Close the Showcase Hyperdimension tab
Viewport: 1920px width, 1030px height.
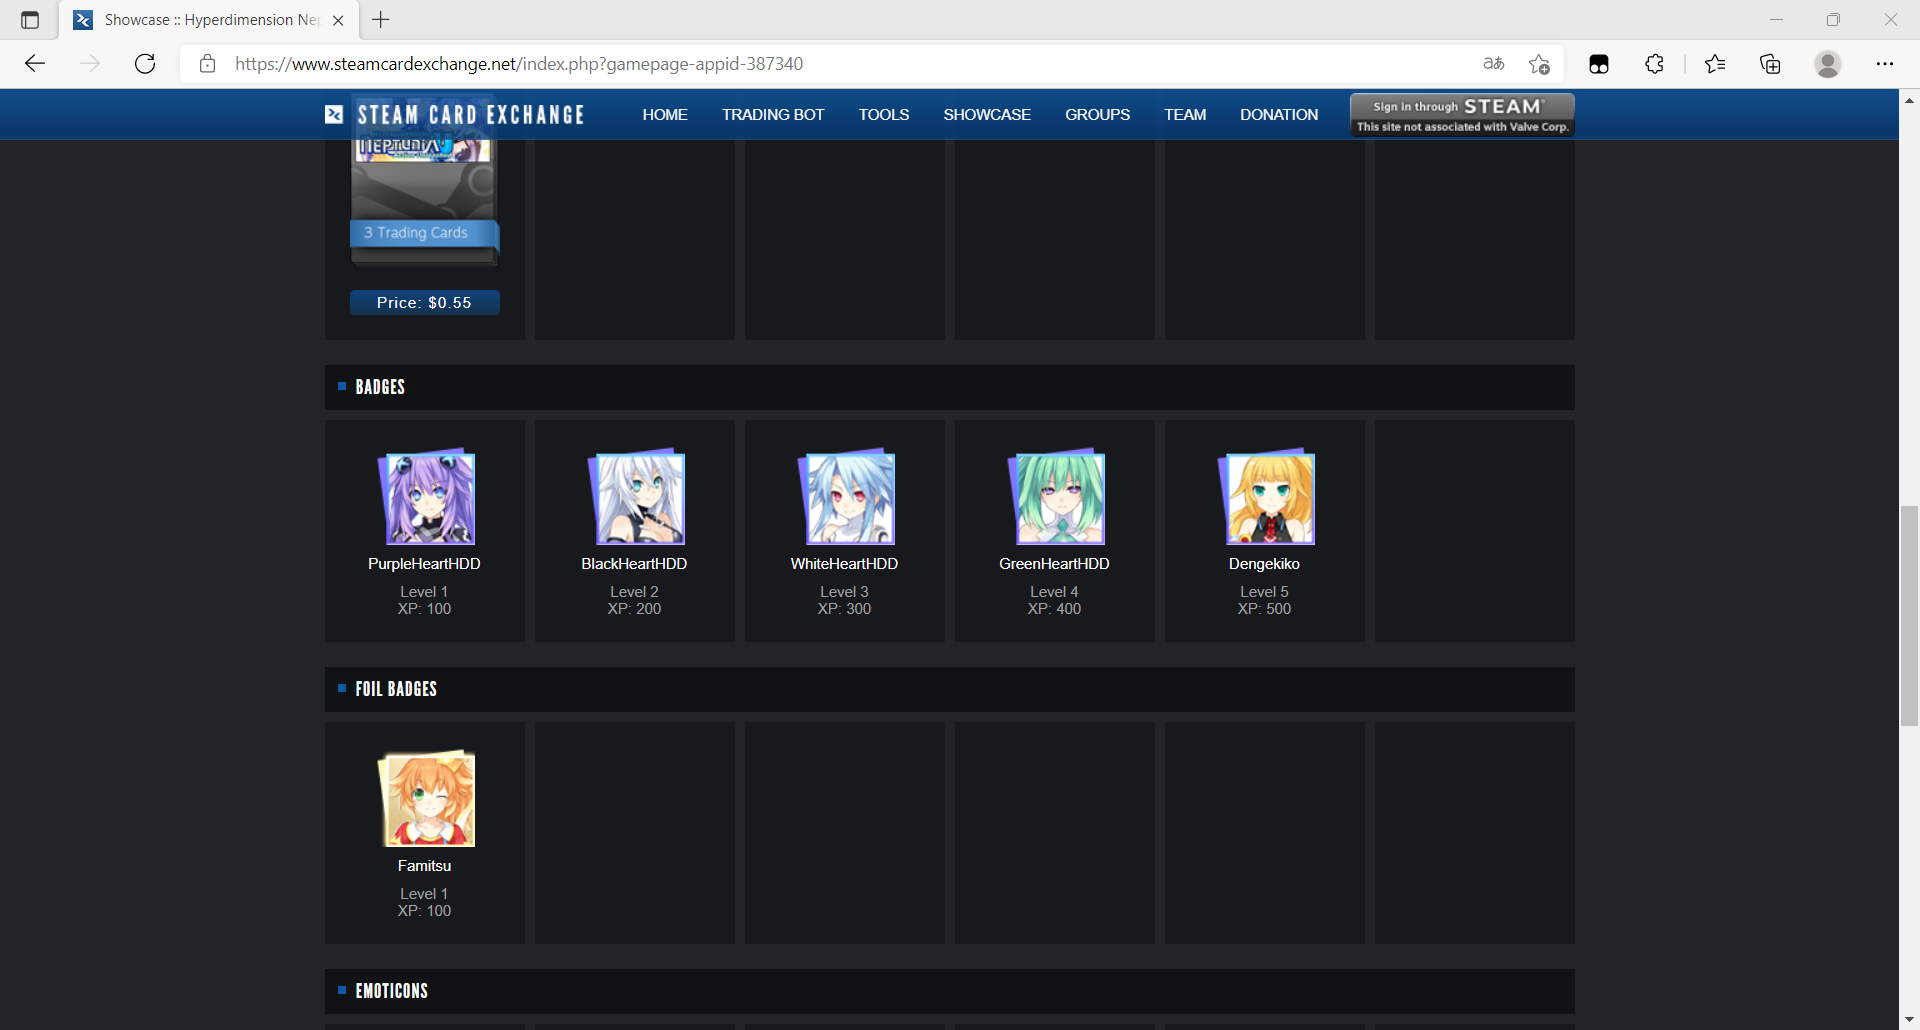(338, 20)
